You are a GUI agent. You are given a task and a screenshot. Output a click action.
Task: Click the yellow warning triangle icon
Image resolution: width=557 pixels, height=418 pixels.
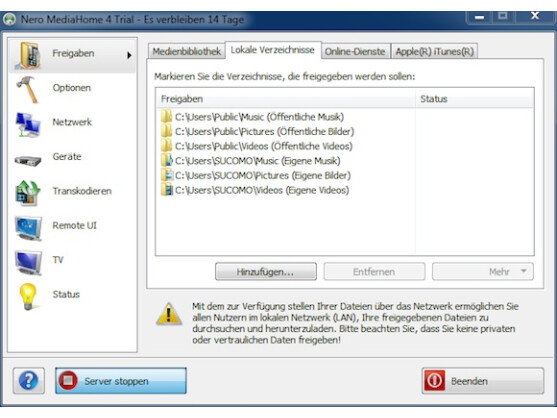[169, 314]
